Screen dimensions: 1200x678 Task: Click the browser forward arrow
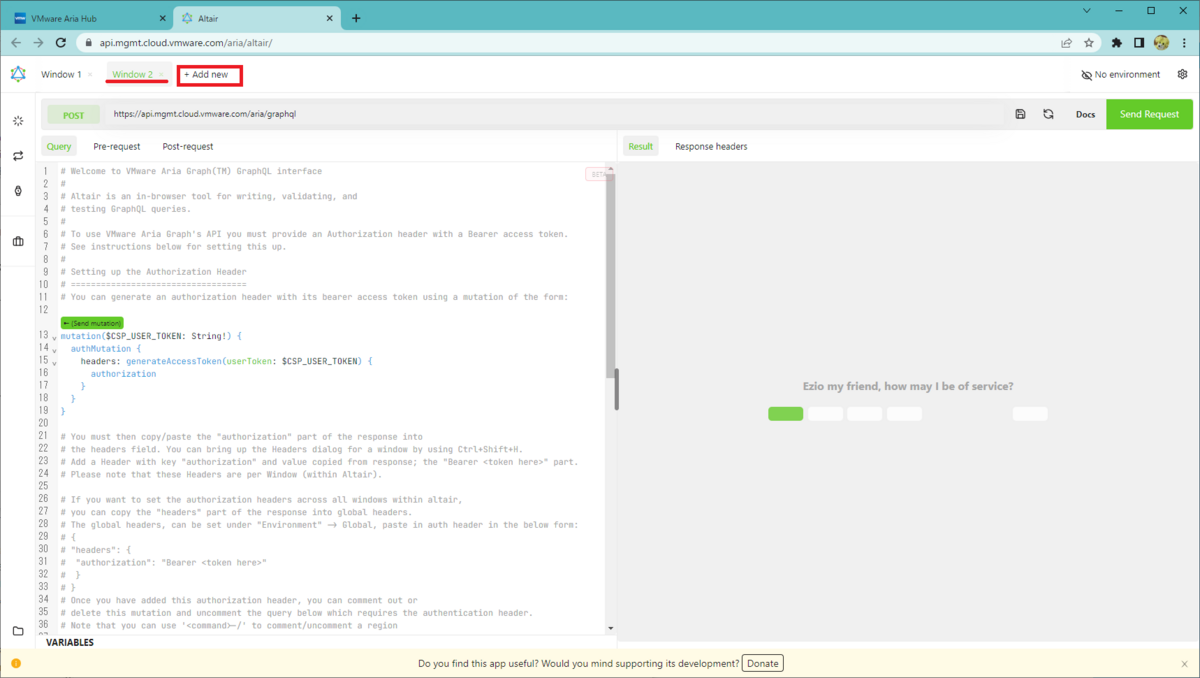pyautogui.click(x=38, y=43)
